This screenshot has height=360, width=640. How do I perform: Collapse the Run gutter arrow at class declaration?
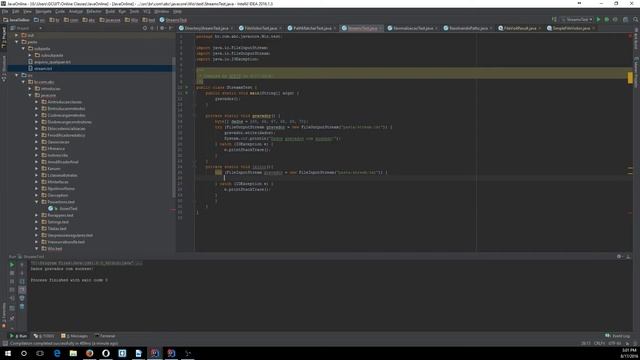tap(187, 87)
